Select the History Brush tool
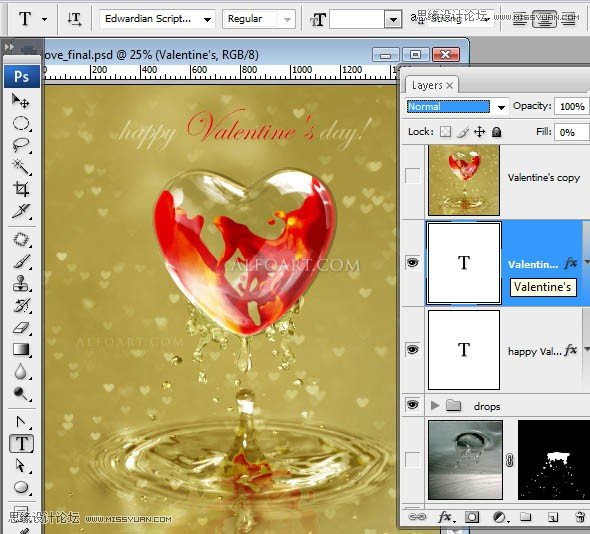 21,305
